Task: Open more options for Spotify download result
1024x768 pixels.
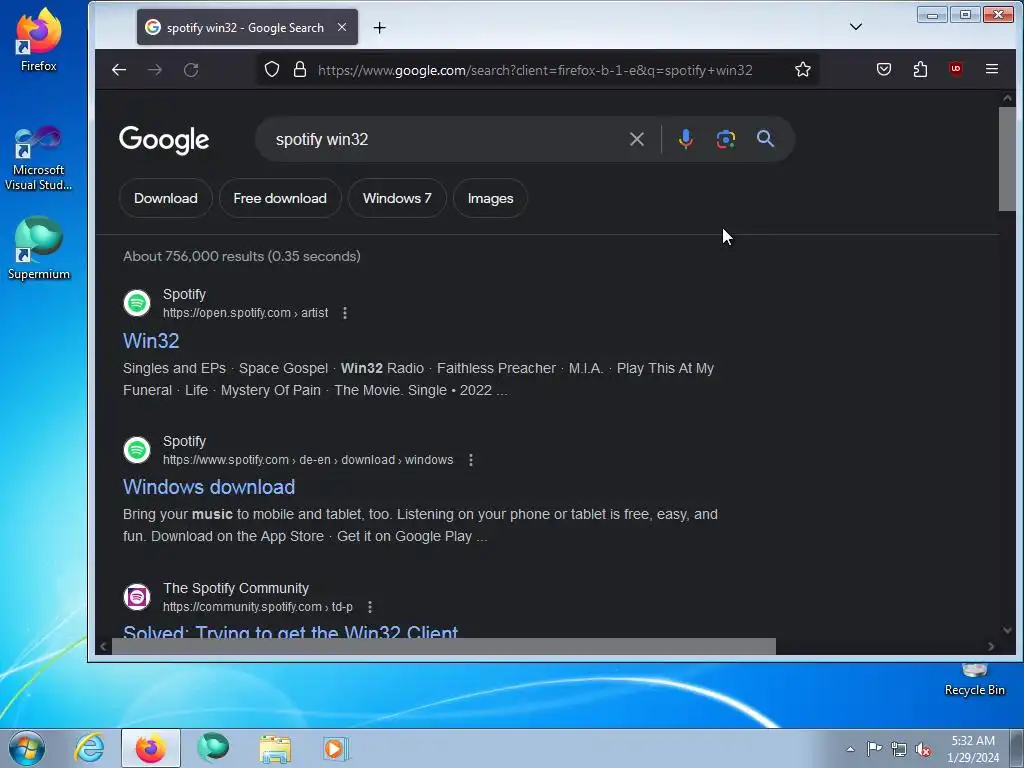Action: [x=471, y=460]
